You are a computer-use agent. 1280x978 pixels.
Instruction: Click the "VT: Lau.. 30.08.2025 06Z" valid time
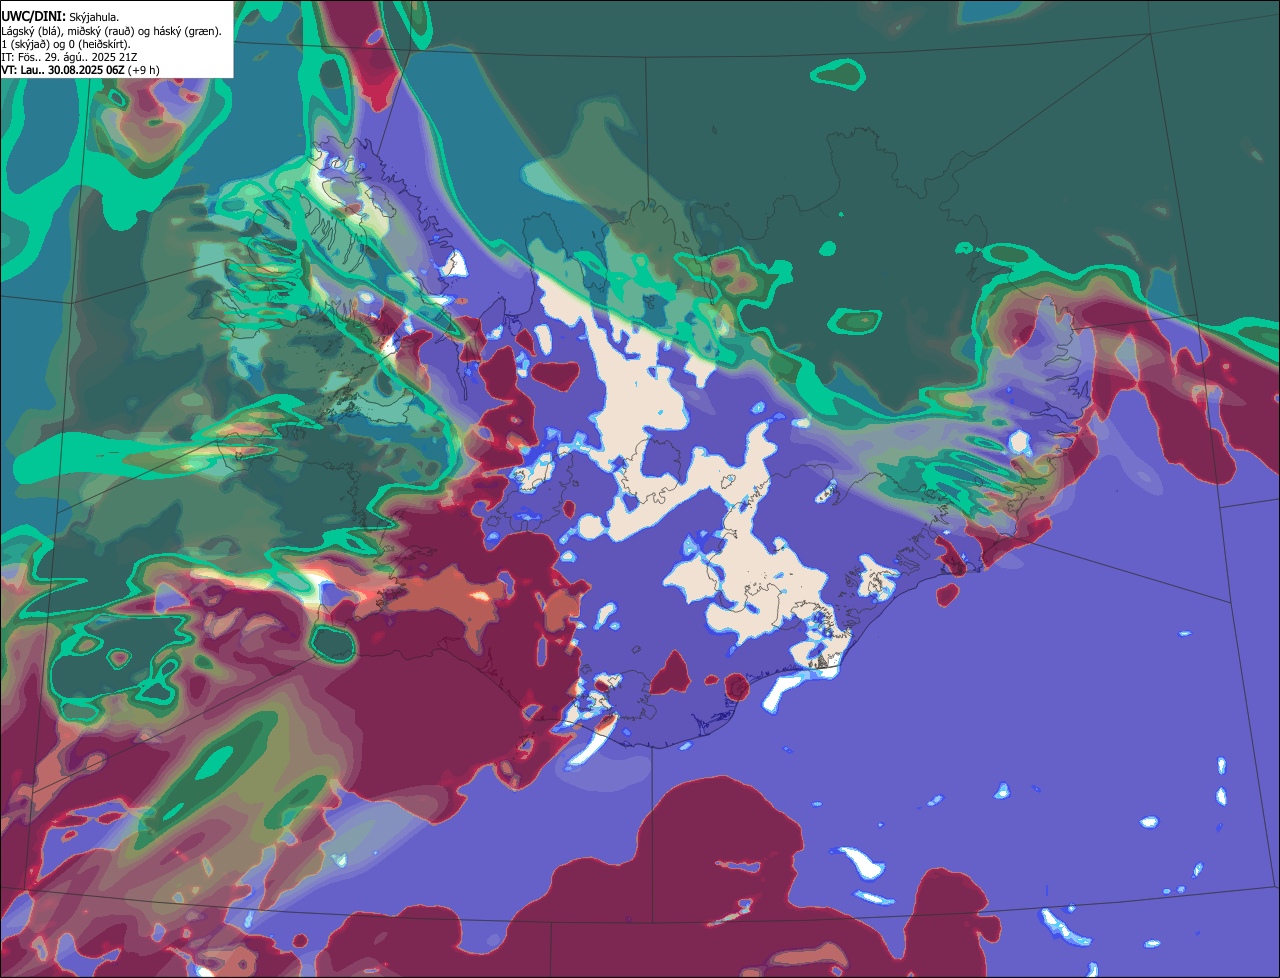[63, 70]
